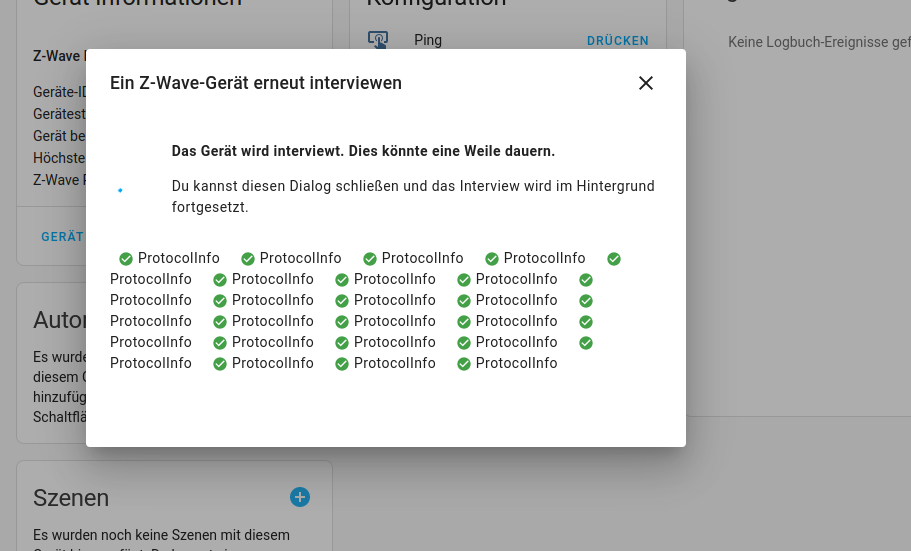911x551 pixels.
Task: Click the Gerät Informationen card title
Action: click(137, 4)
